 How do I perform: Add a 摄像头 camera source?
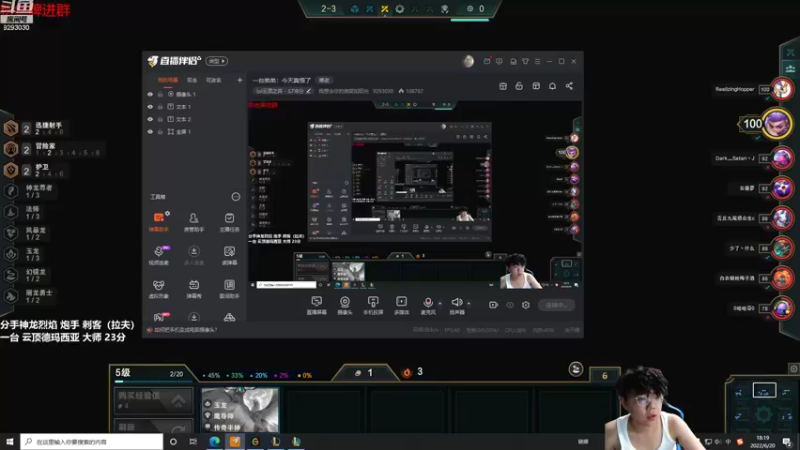tap(345, 305)
